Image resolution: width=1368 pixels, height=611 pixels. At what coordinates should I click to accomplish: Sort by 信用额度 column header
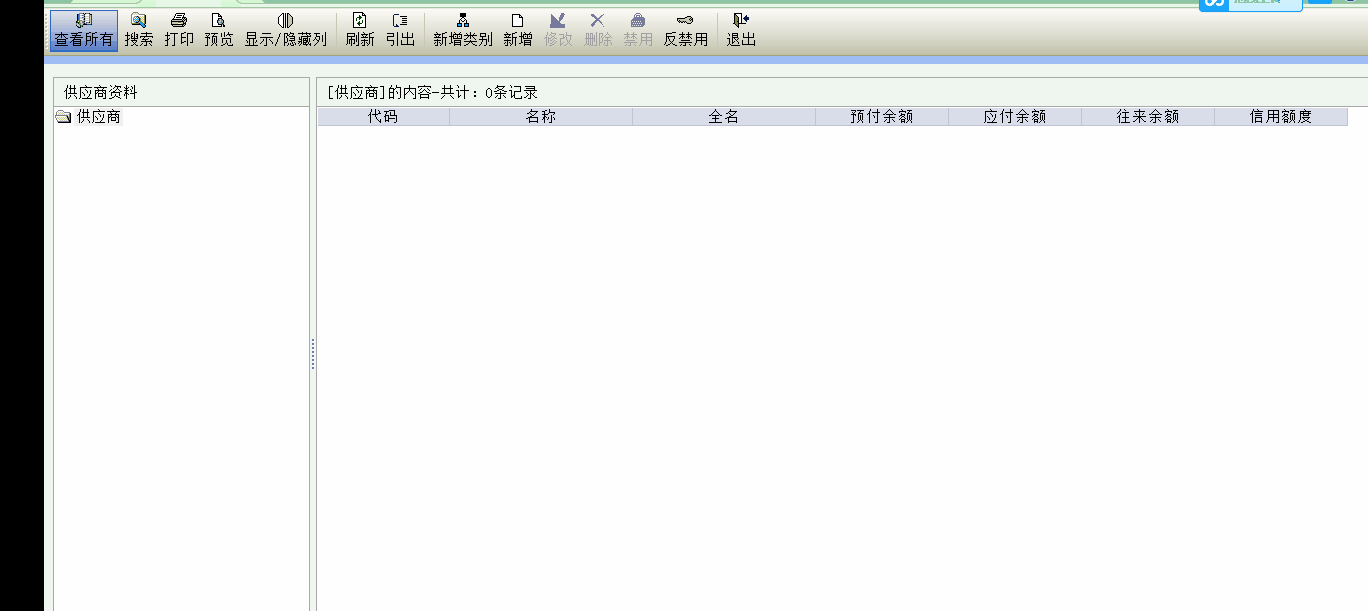point(1281,117)
